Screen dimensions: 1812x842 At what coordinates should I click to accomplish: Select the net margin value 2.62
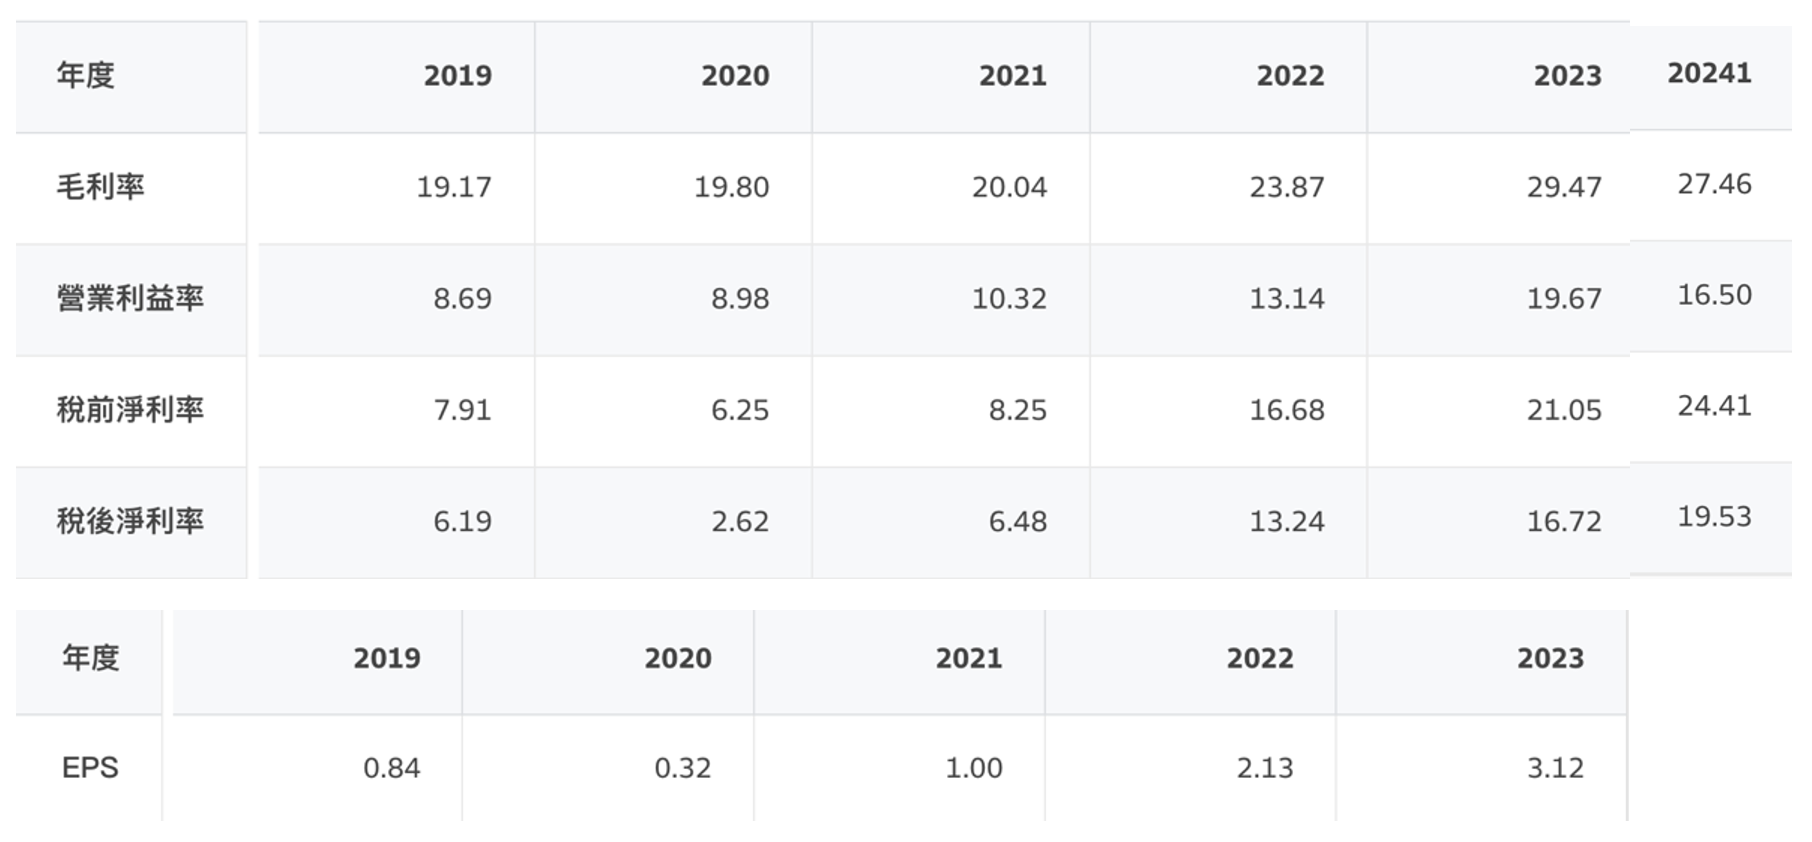(739, 521)
